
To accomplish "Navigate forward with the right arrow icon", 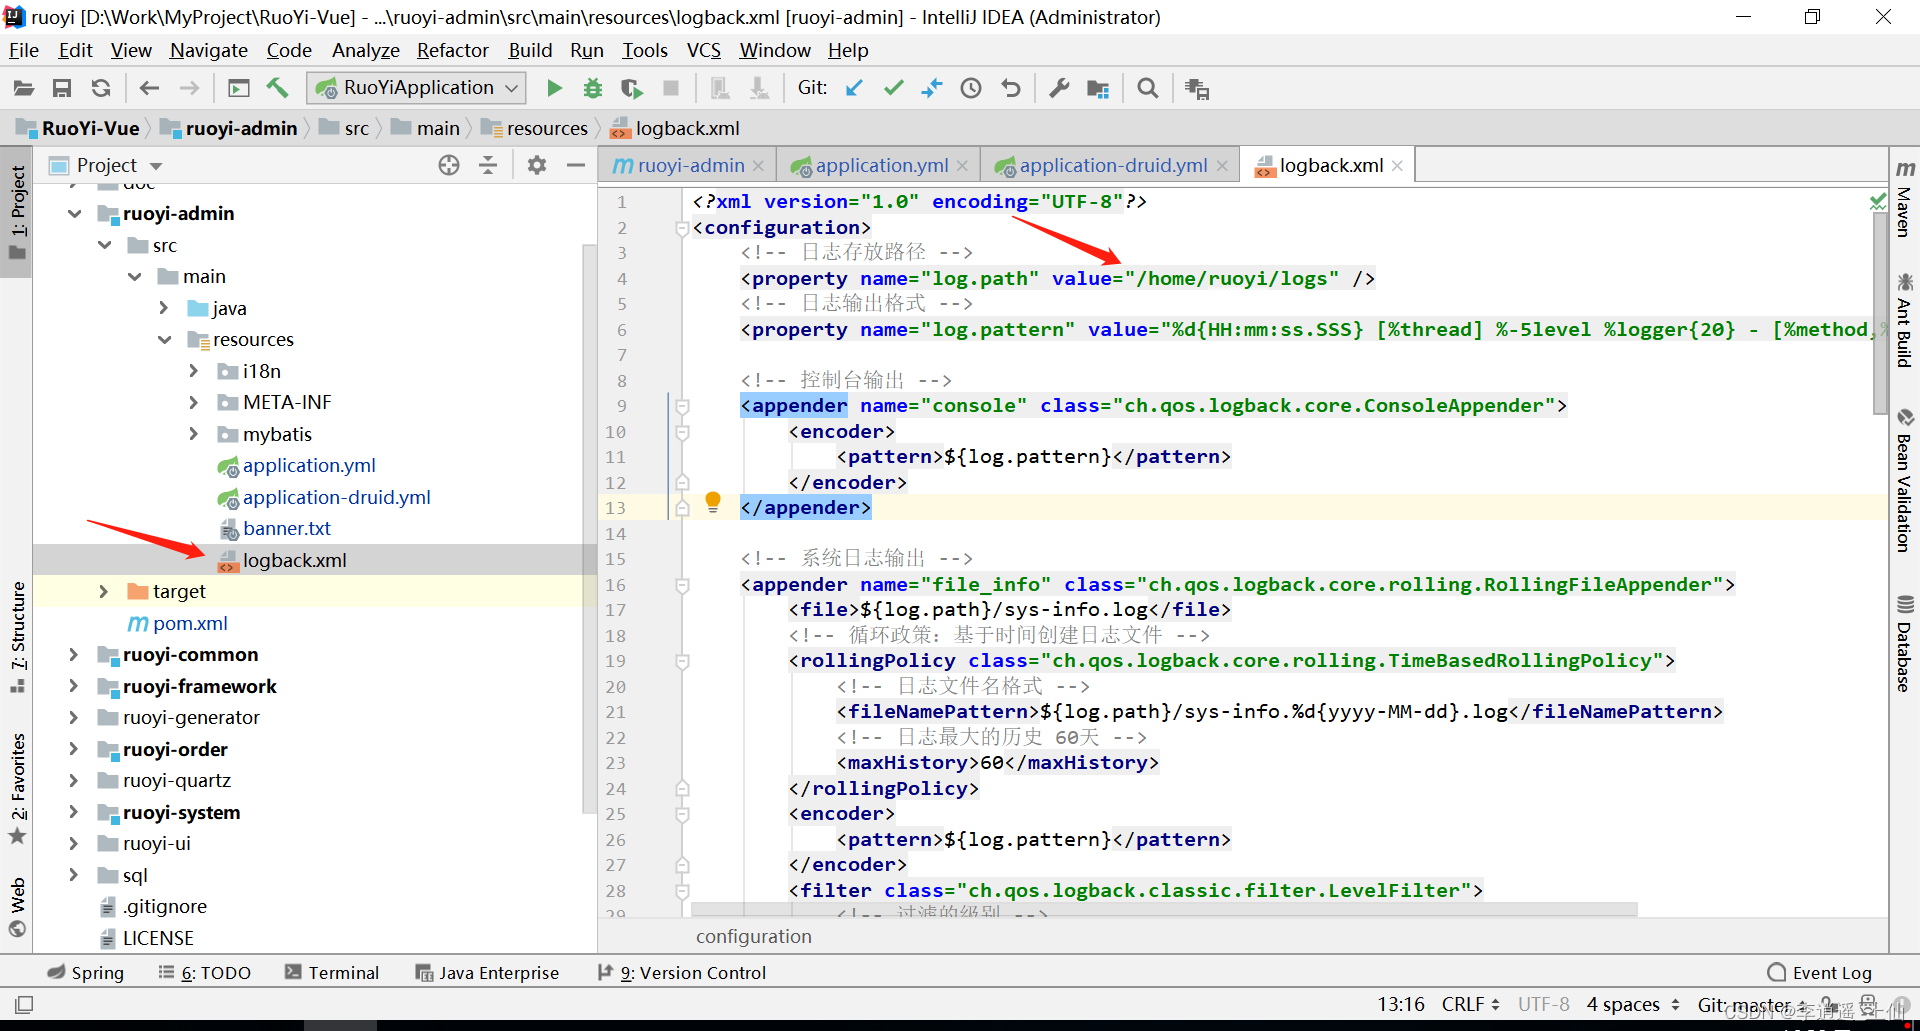I will click(x=189, y=88).
